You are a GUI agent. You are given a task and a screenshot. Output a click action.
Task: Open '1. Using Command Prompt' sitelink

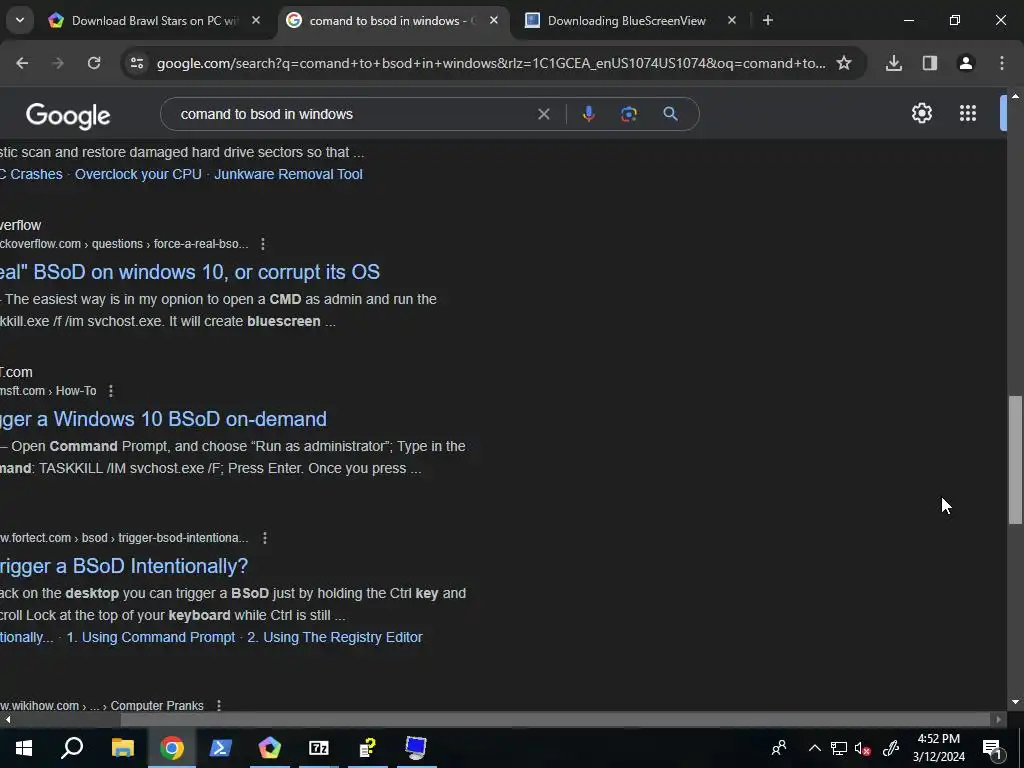151,637
